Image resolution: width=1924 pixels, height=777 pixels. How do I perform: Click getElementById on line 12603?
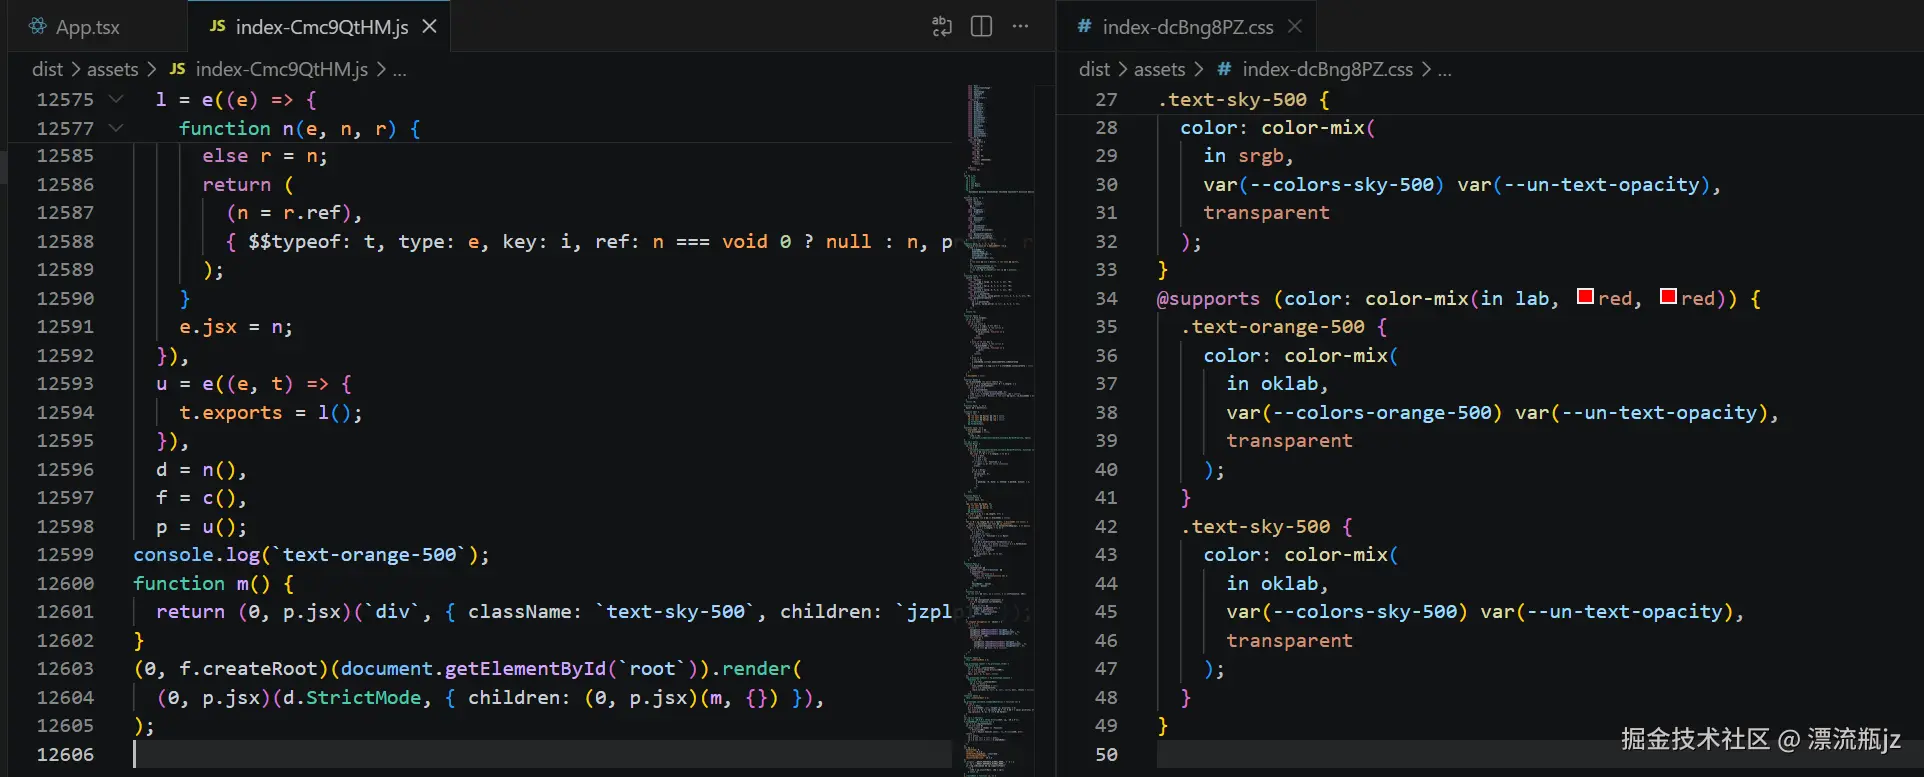[525, 669]
